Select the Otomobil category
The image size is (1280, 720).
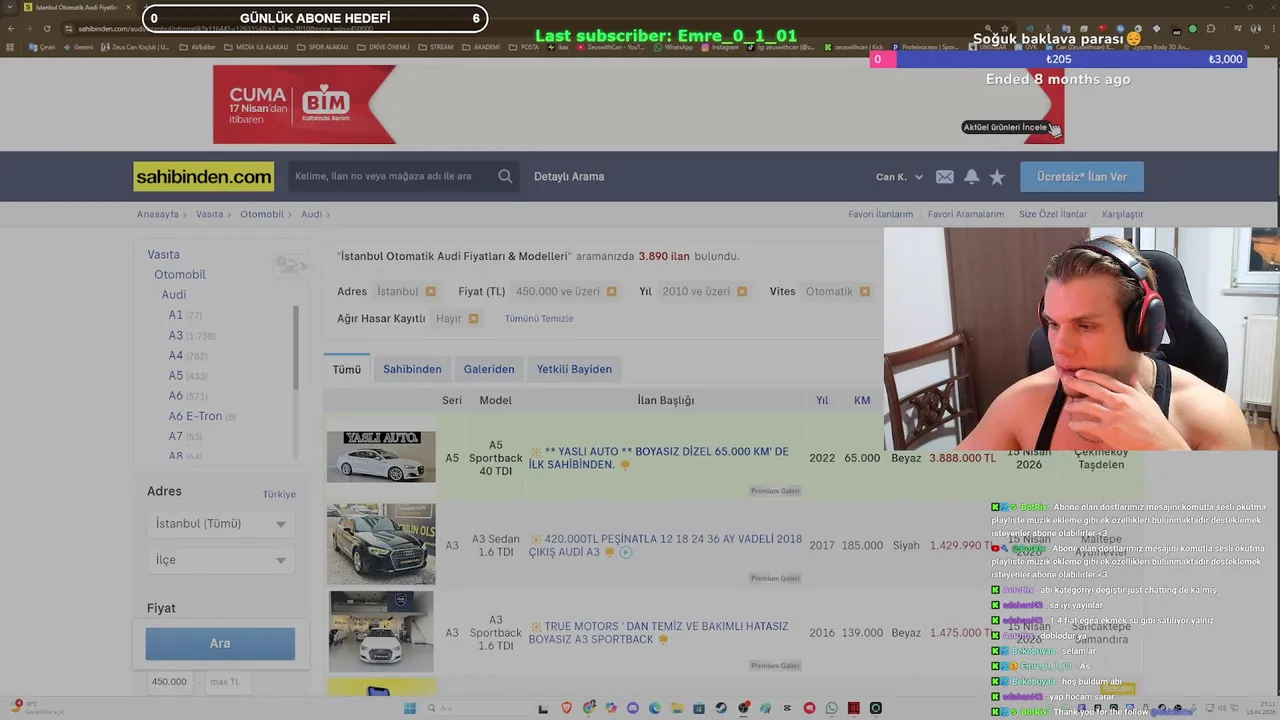pyautogui.click(x=180, y=274)
